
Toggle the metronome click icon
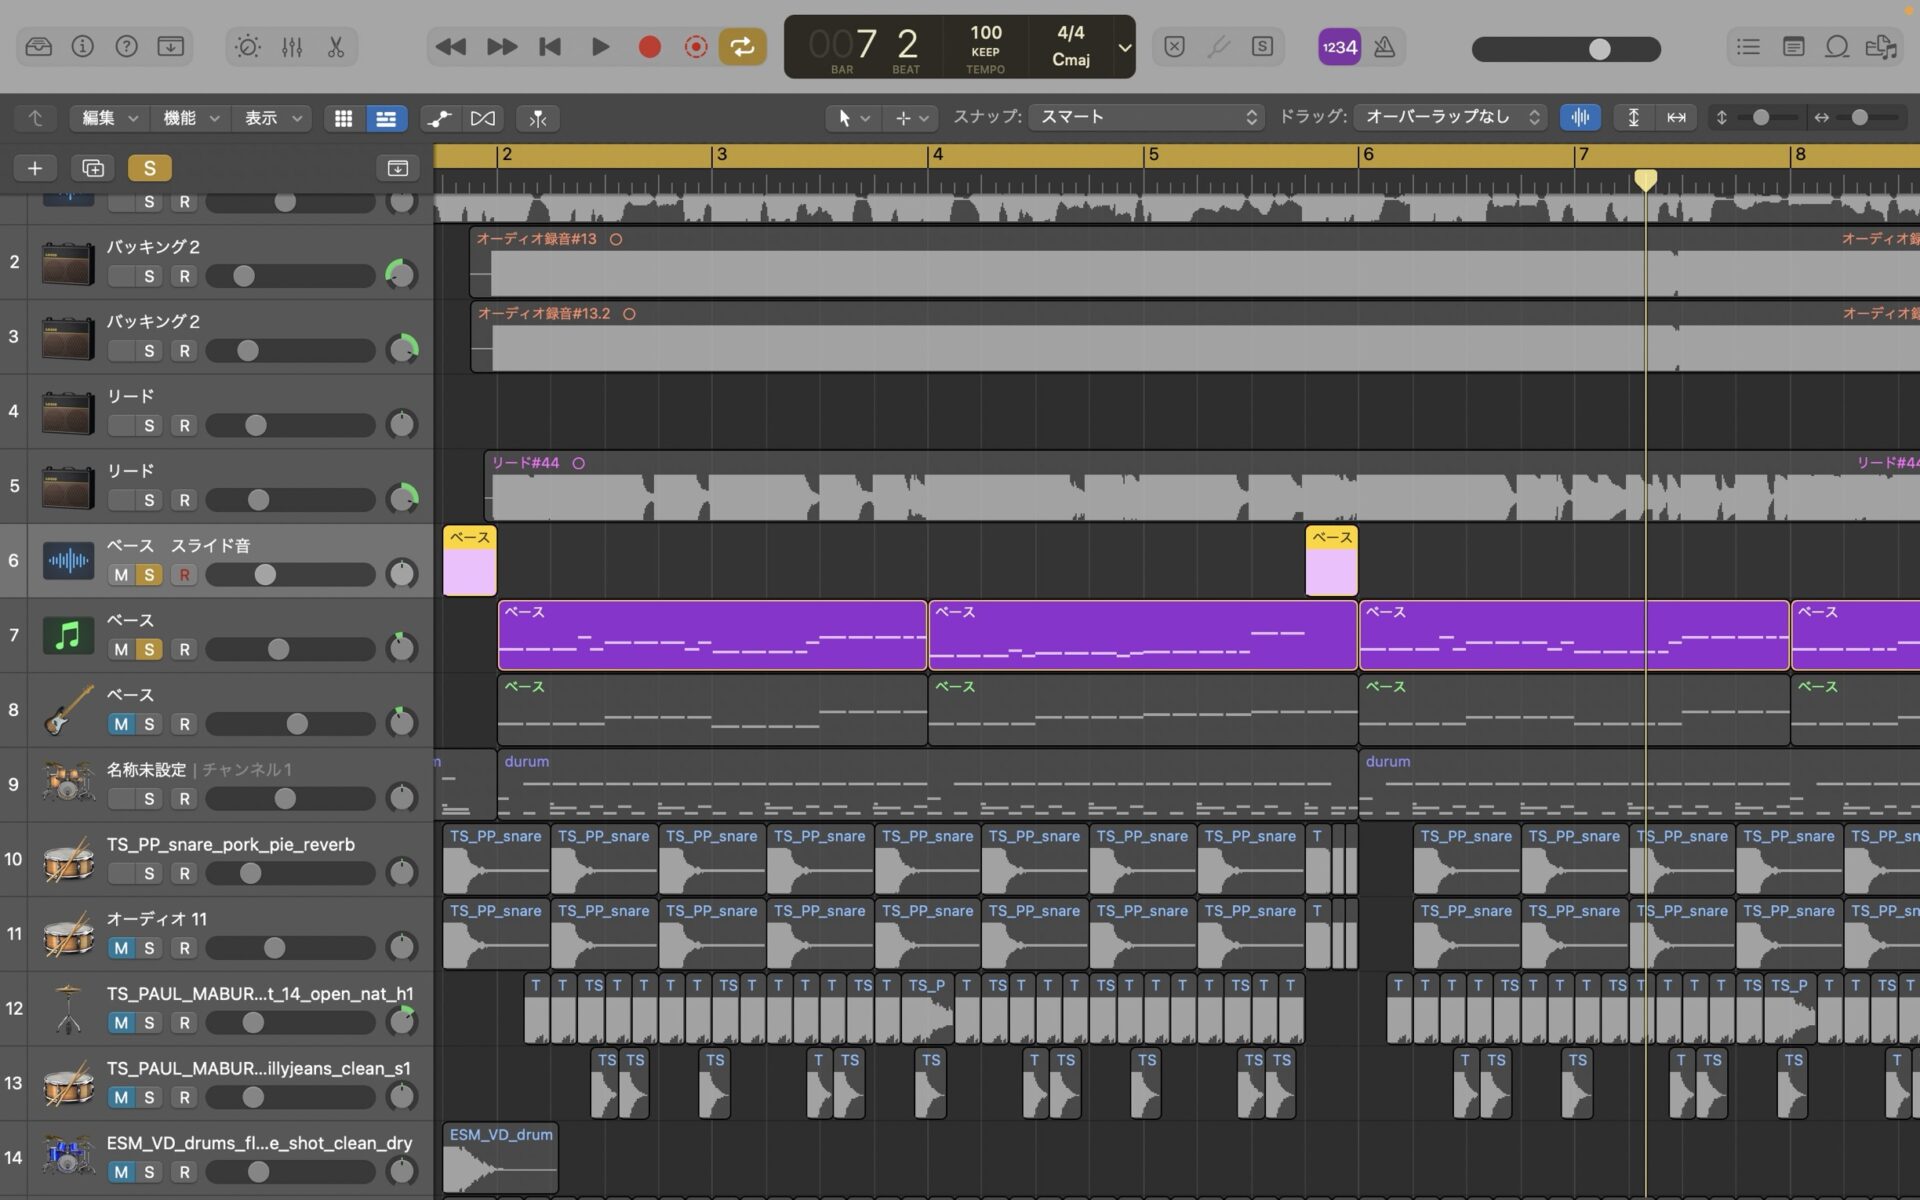click(x=1384, y=47)
